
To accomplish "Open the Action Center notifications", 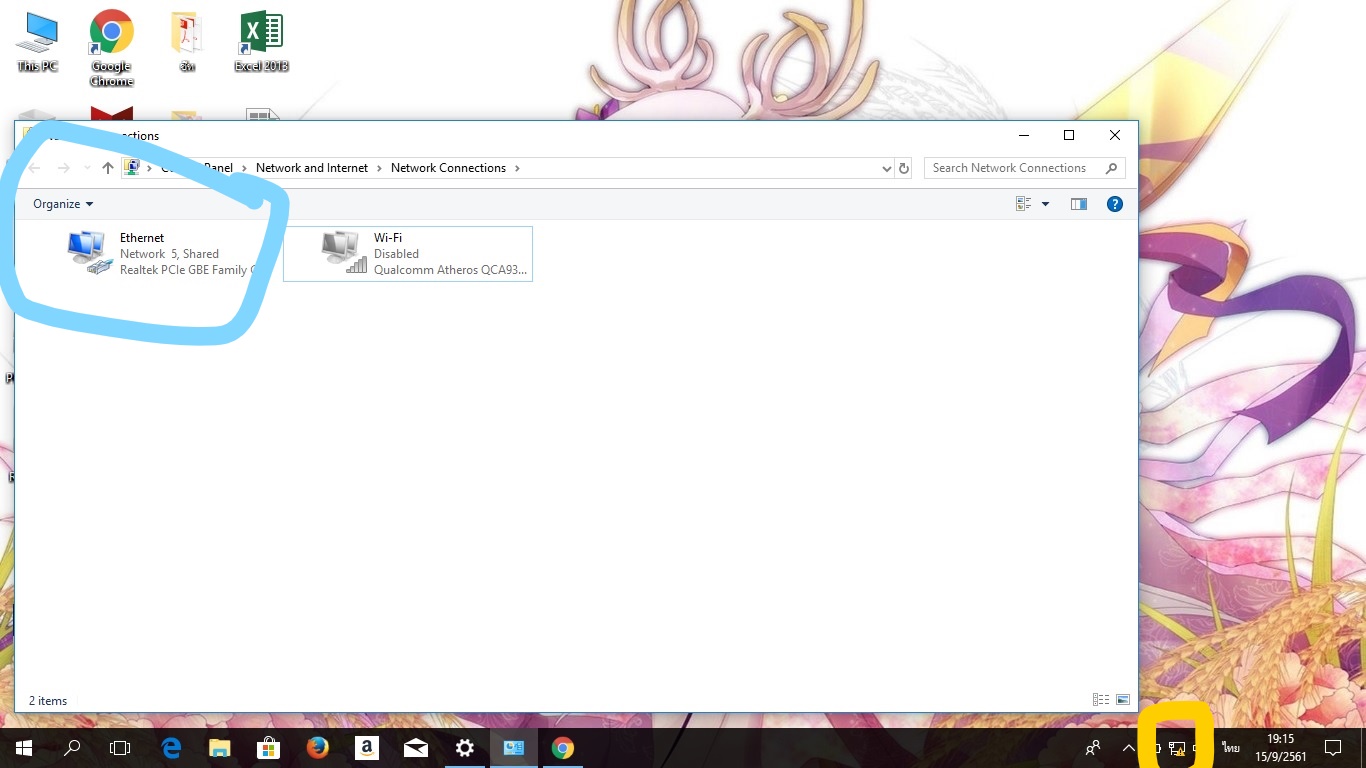I will (x=1332, y=748).
